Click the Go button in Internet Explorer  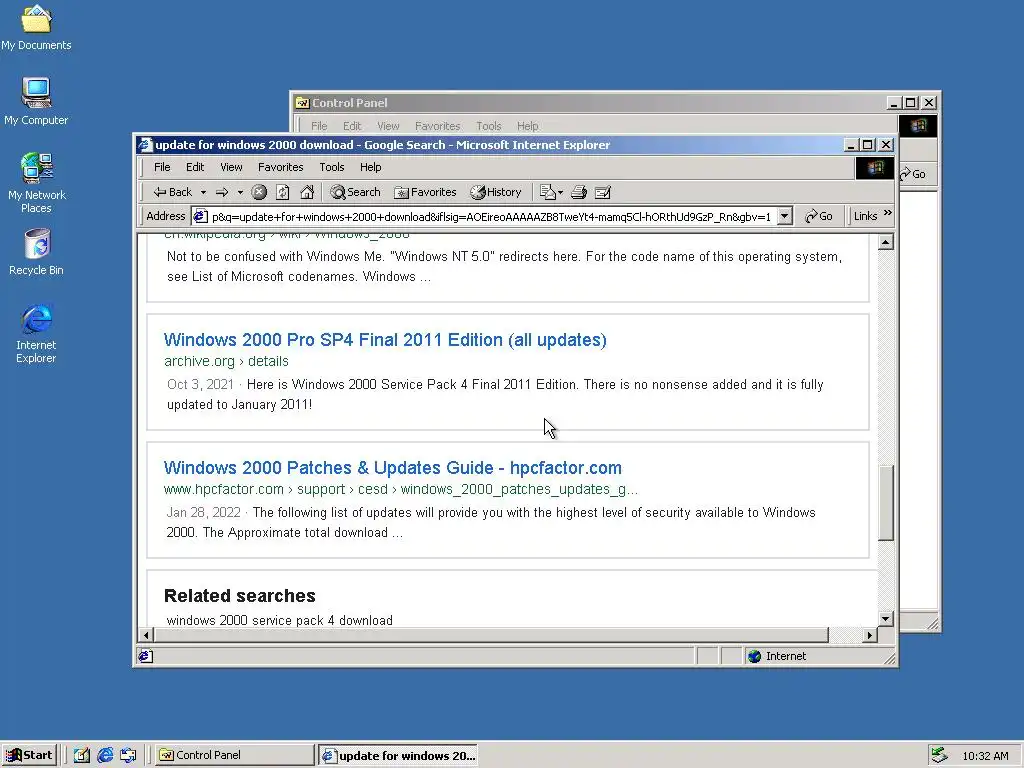(819, 216)
